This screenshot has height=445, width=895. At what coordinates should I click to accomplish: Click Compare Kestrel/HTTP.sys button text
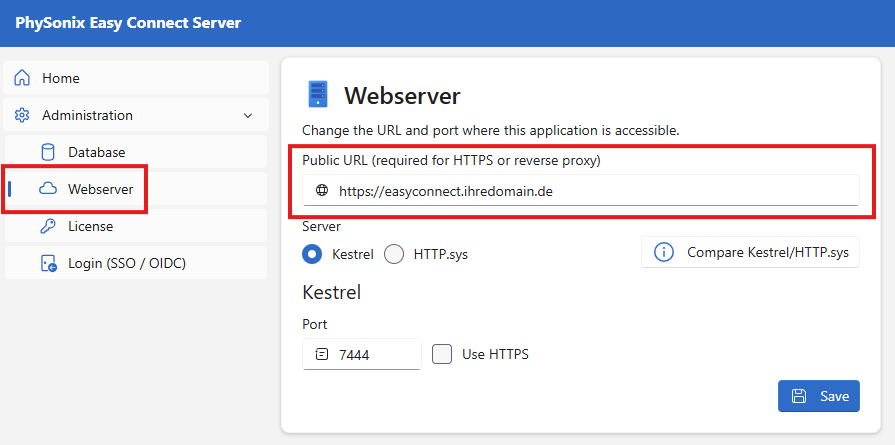tap(768, 252)
